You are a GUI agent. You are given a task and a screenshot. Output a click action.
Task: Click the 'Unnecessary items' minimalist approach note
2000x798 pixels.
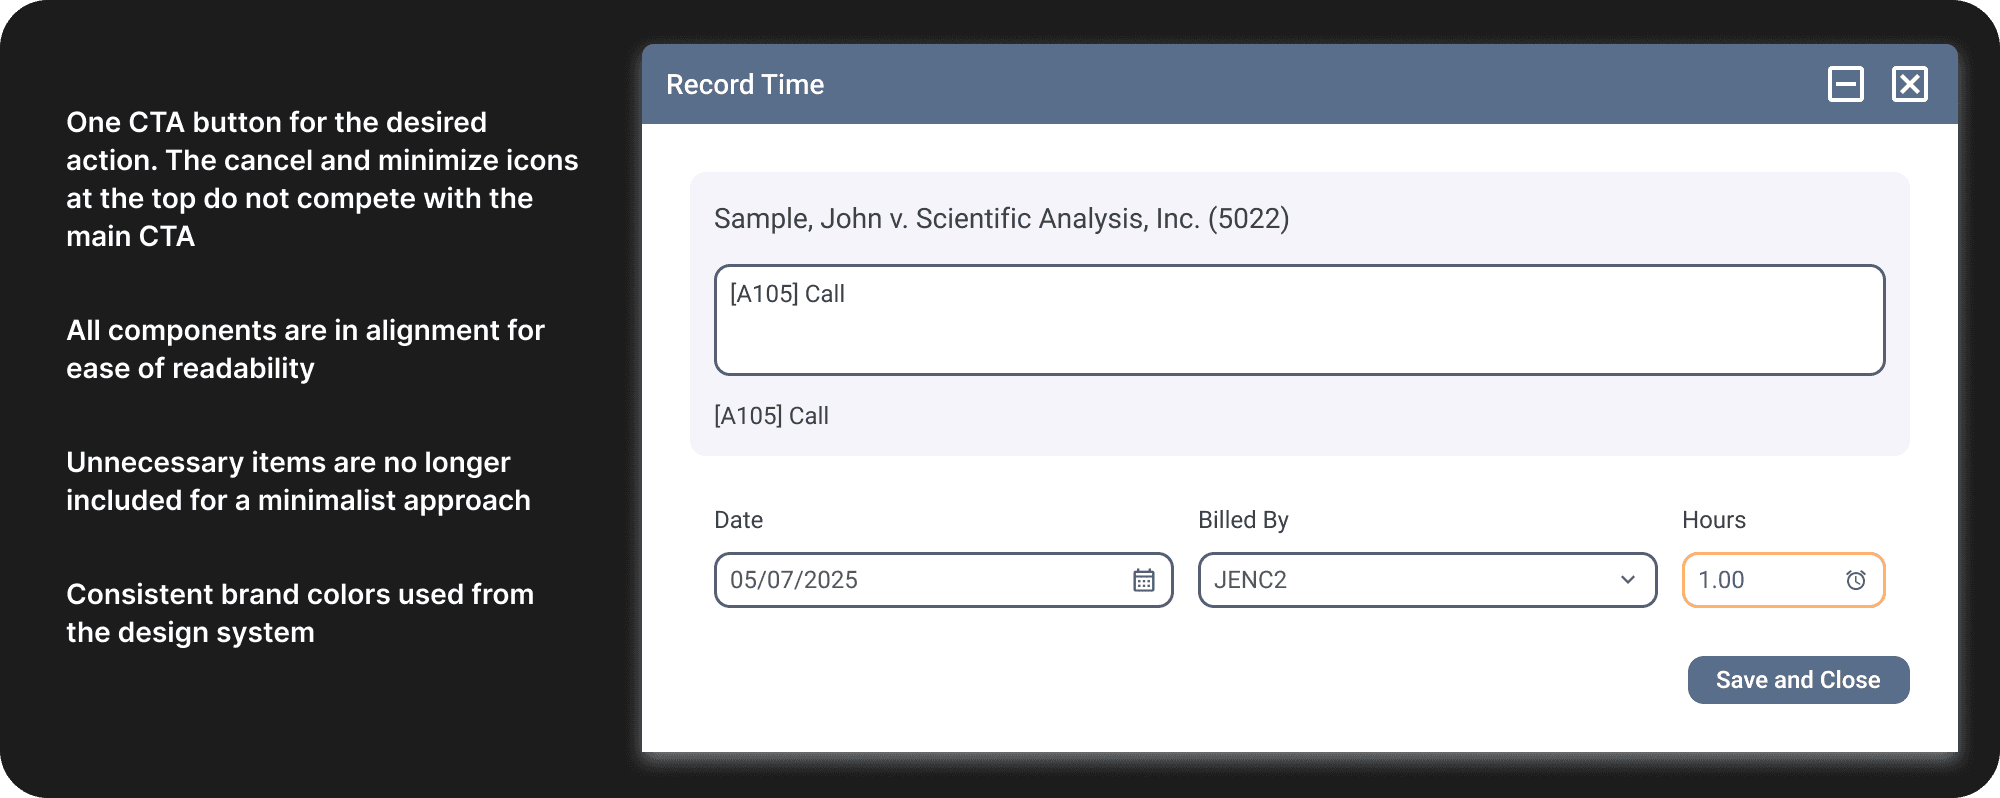[298, 481]
